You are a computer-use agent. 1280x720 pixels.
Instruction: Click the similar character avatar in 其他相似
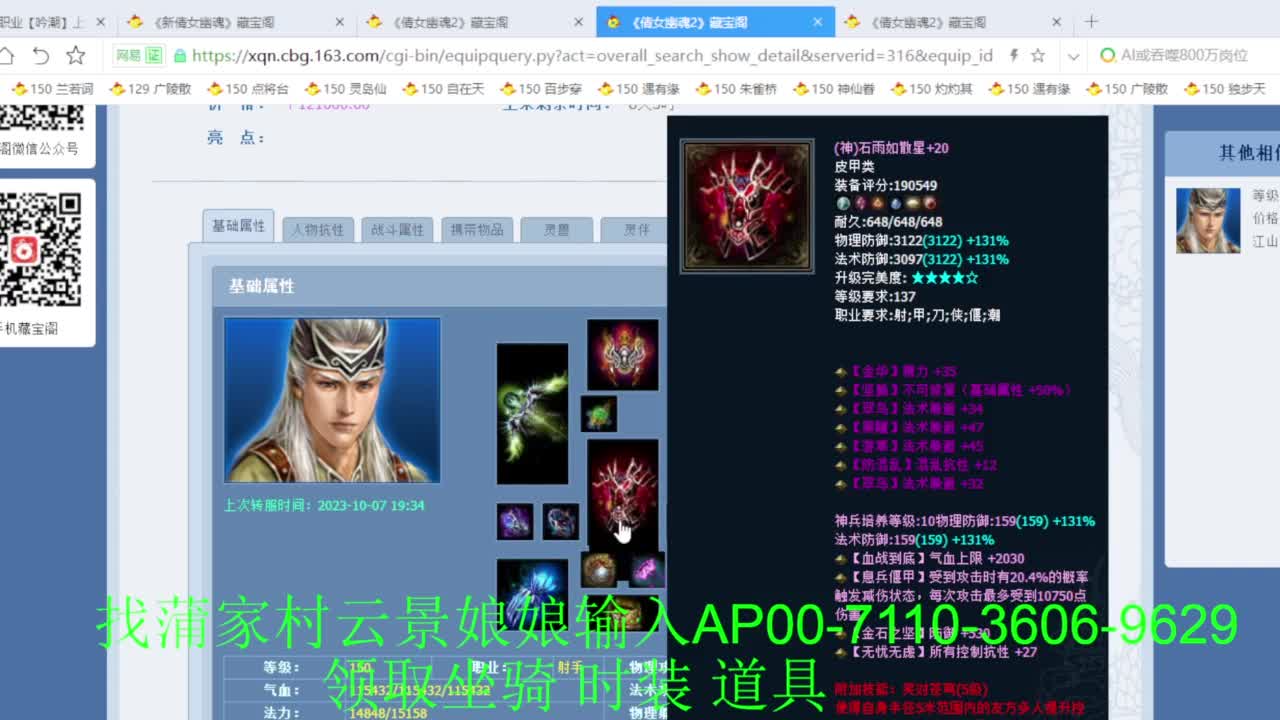1208,220
